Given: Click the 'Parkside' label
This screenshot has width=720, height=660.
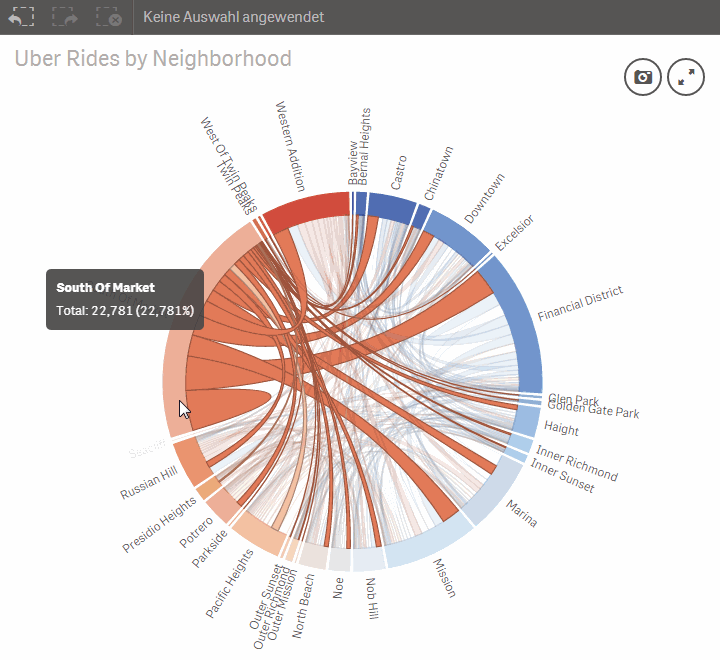Looking at the screenshot, I should coord(209,548).
